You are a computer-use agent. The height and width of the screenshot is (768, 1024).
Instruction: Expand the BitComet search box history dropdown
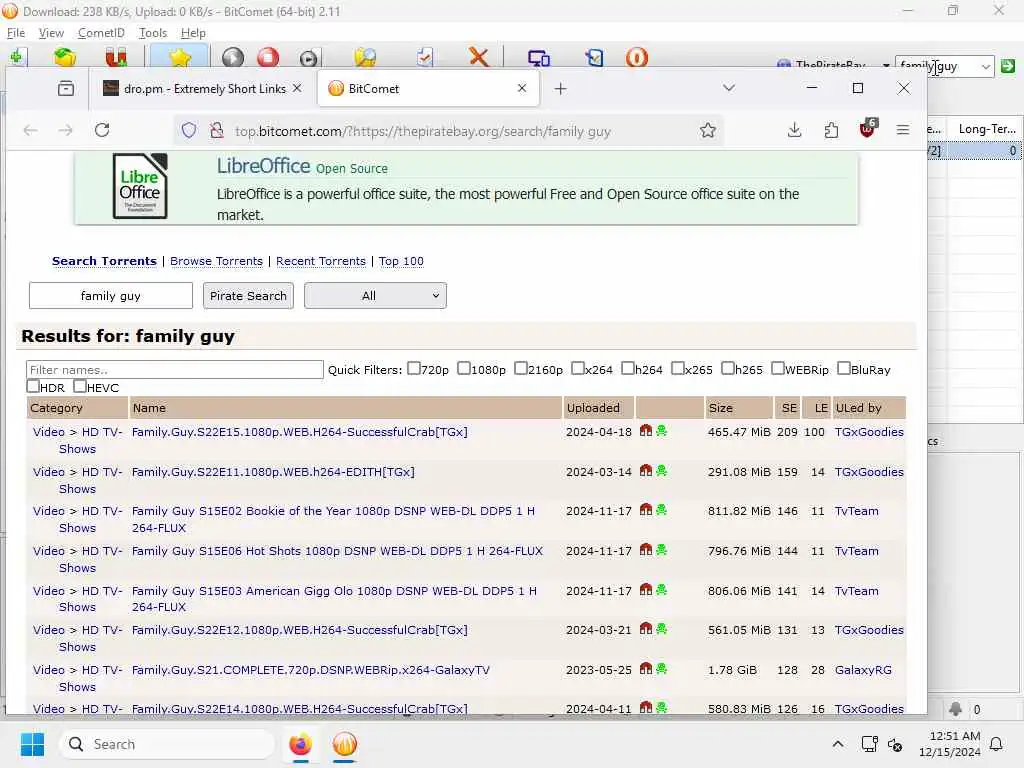[x=985, y=66]
